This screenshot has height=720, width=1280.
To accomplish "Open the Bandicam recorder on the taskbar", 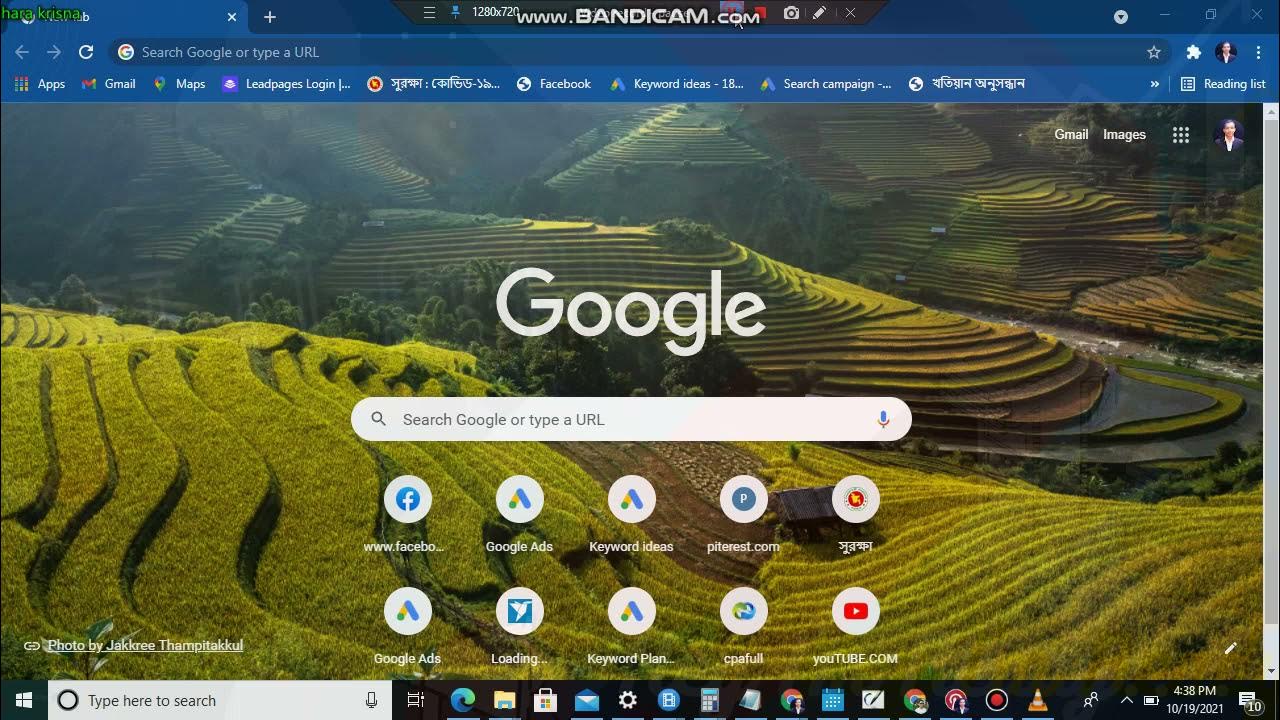I will pyautogui.click(x=997, y=701).
